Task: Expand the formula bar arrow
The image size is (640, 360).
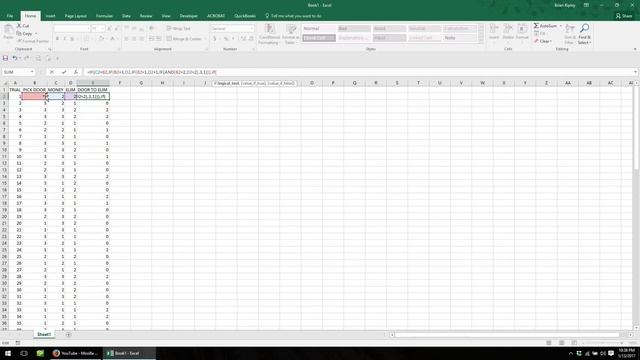Action: [635, 72]
